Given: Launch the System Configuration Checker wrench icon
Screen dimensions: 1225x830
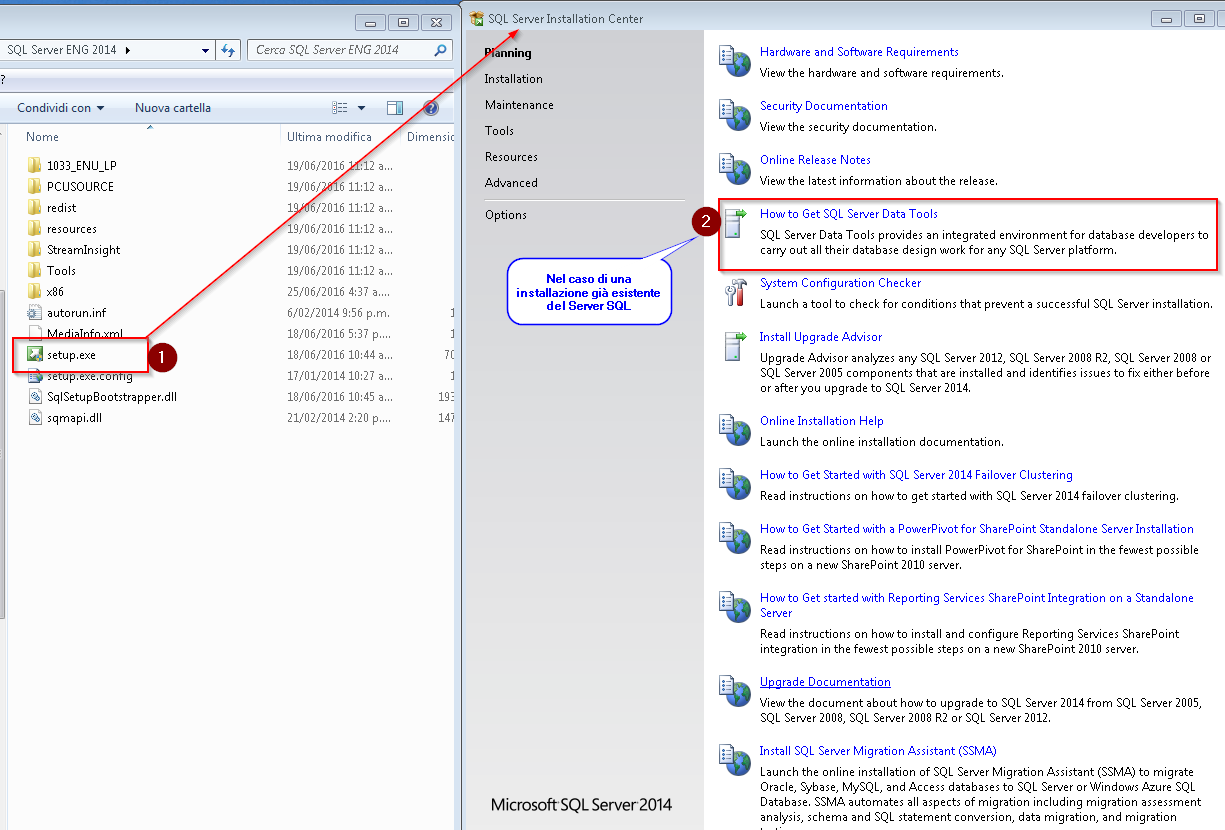Looking at the screenshot, I should (736, 292).
